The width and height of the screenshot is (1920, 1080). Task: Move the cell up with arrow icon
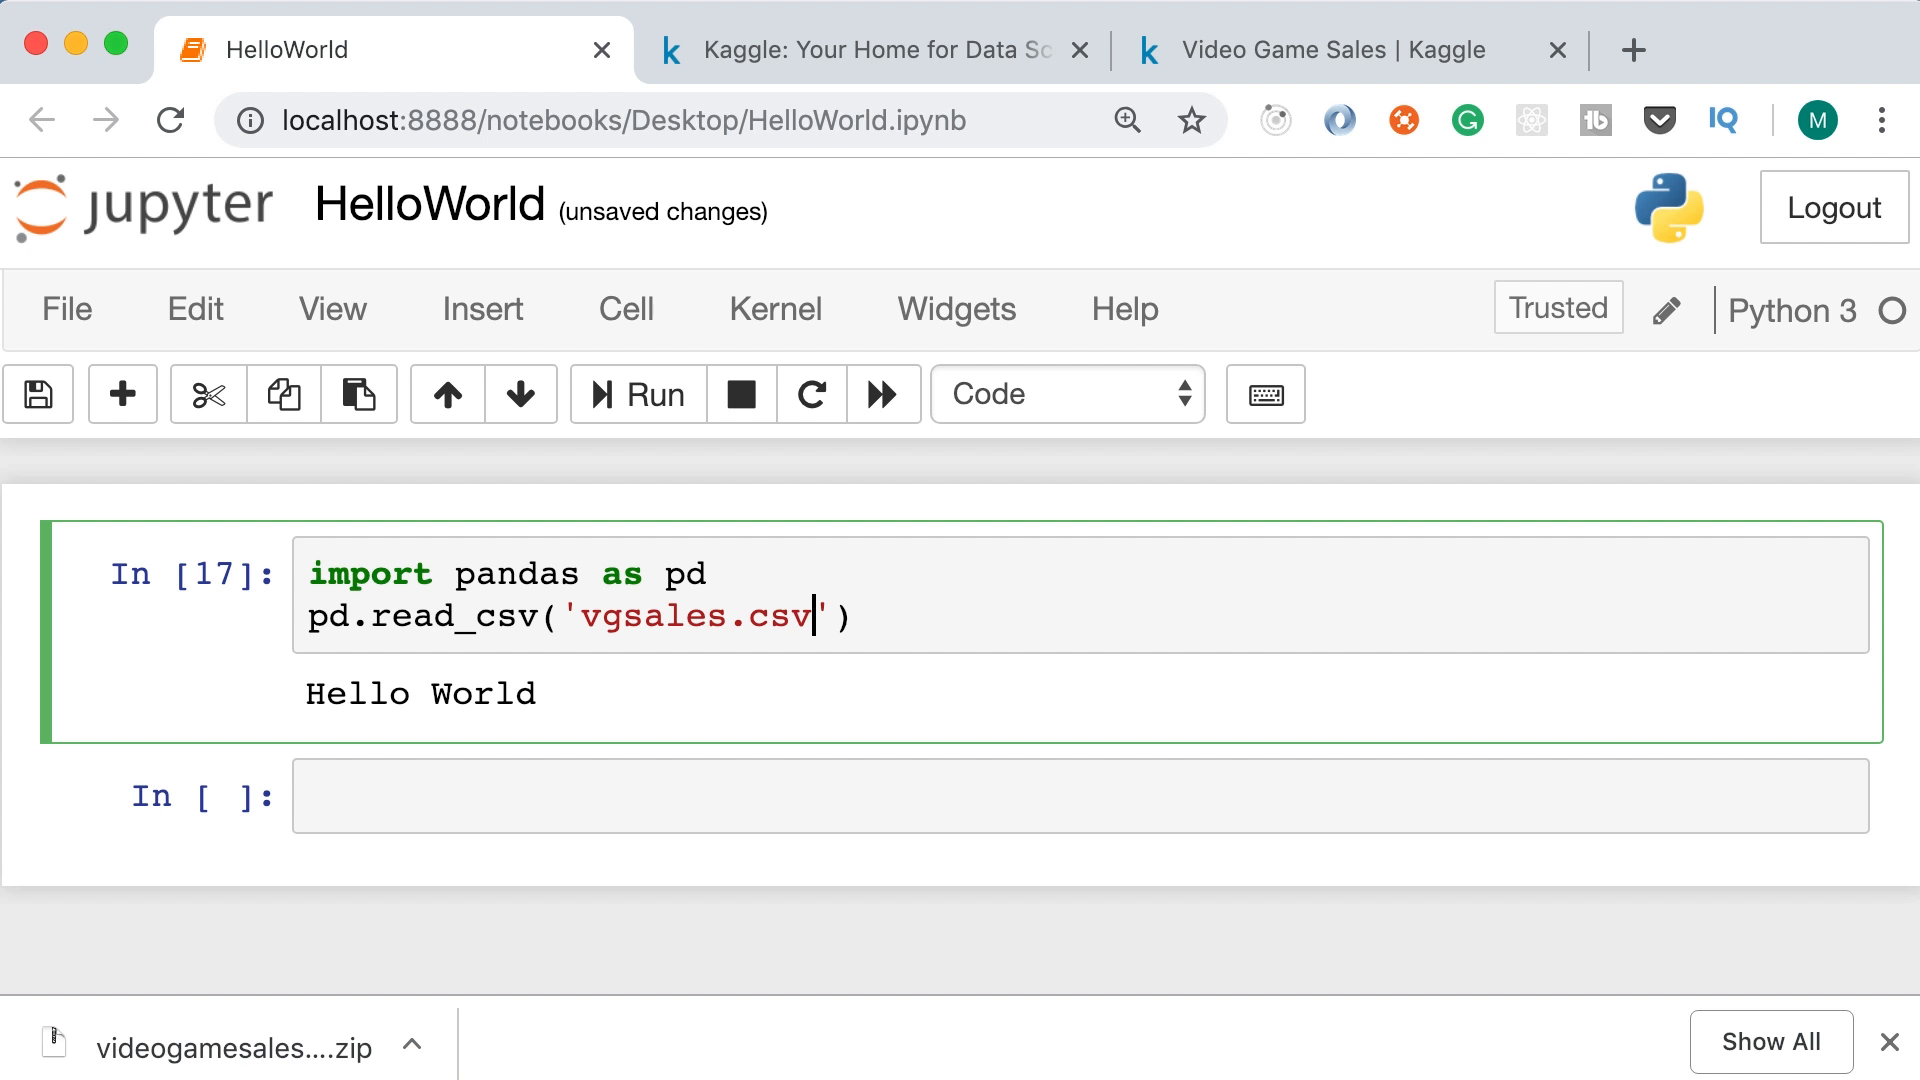[x=446, y=394]
